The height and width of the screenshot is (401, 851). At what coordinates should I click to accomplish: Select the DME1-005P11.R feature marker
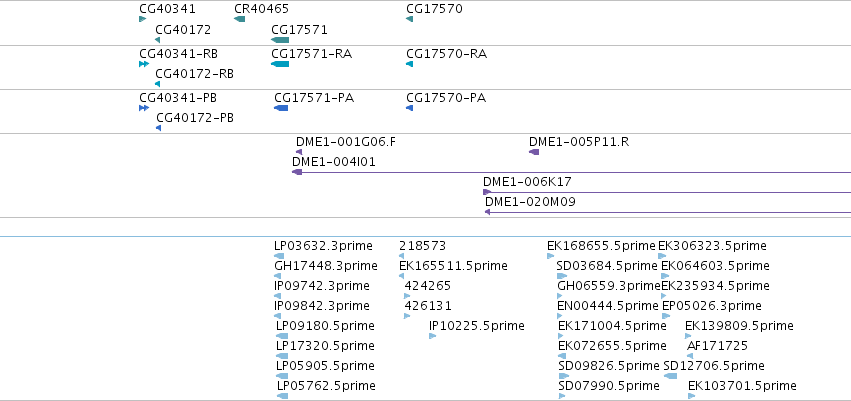(534, 152)
